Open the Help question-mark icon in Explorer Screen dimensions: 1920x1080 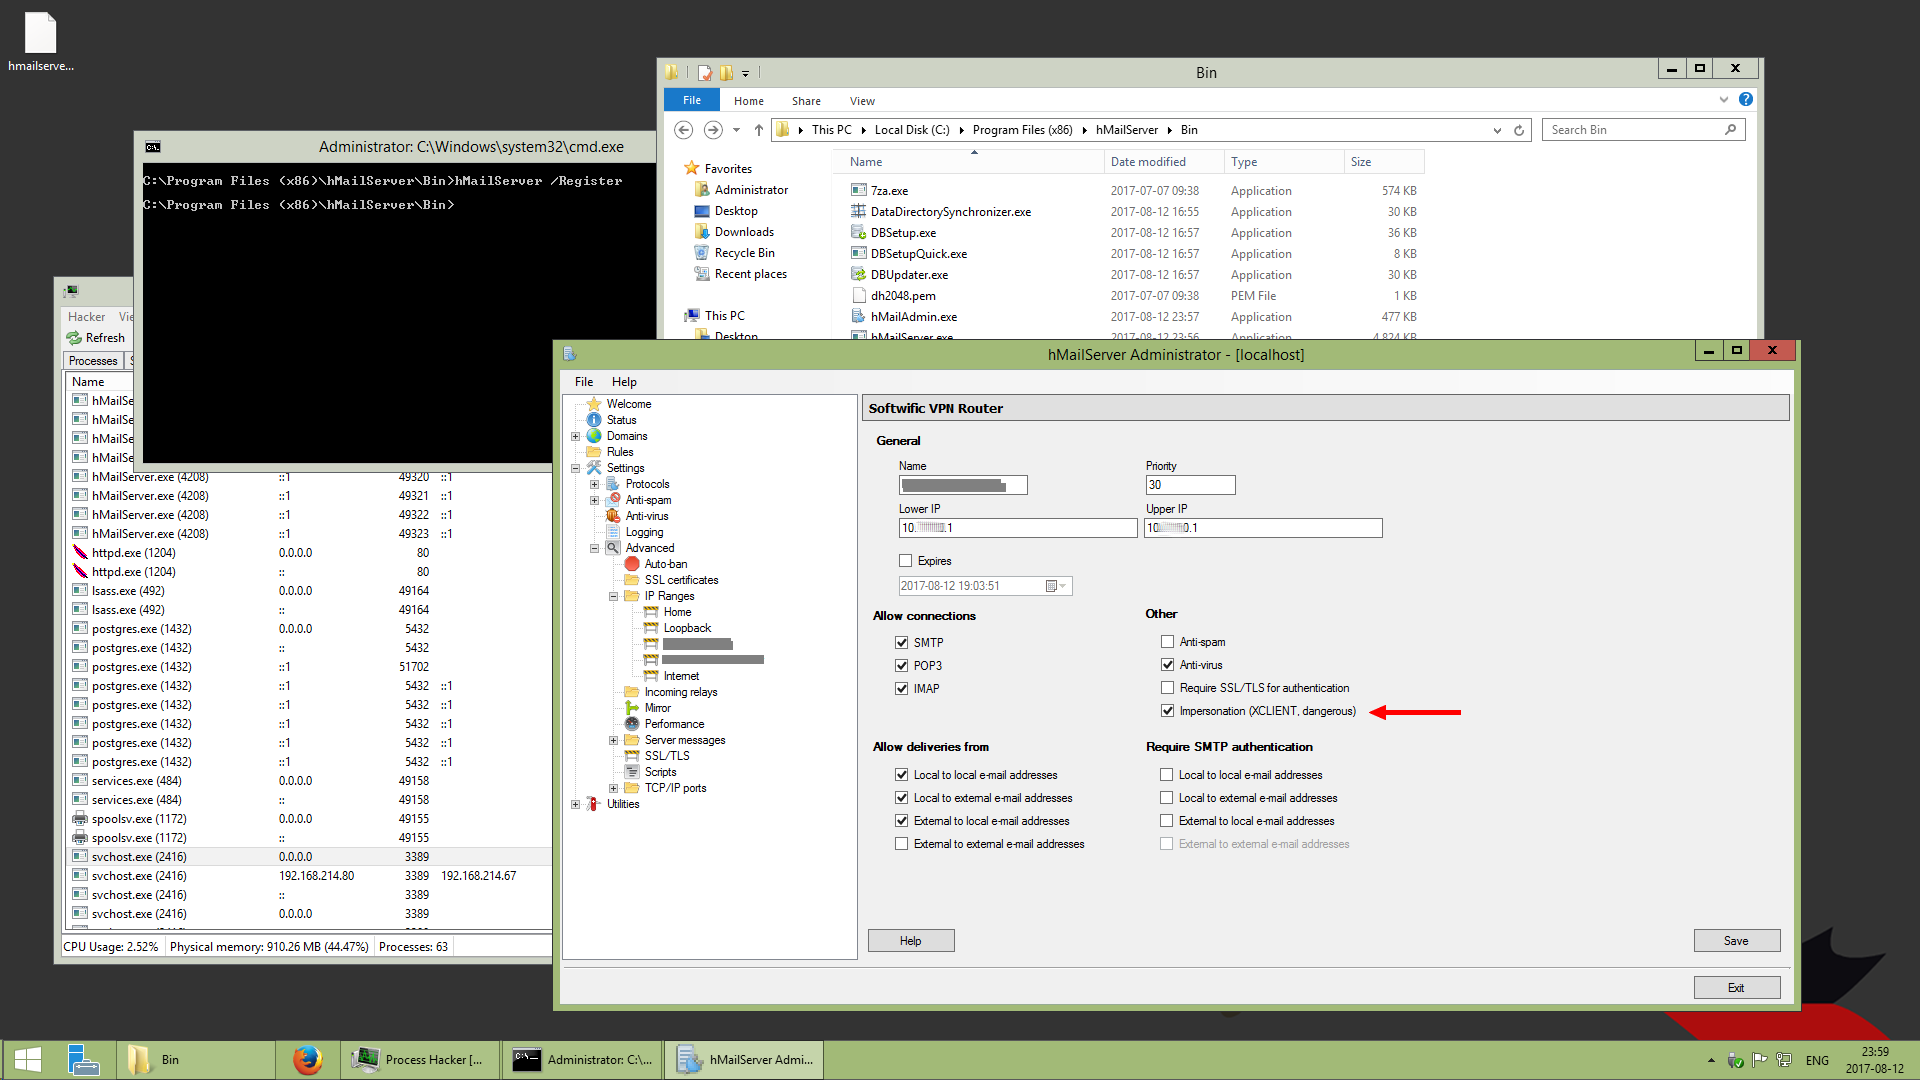coord(1747,99)
